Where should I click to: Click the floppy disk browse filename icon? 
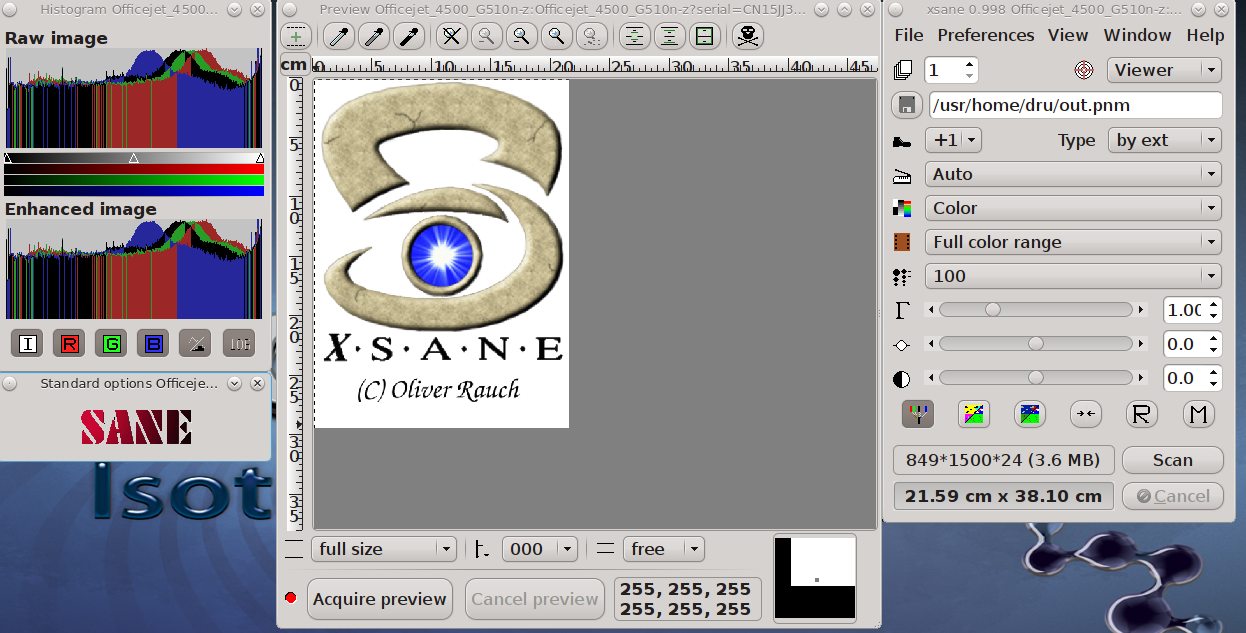[x=906, y=105]
